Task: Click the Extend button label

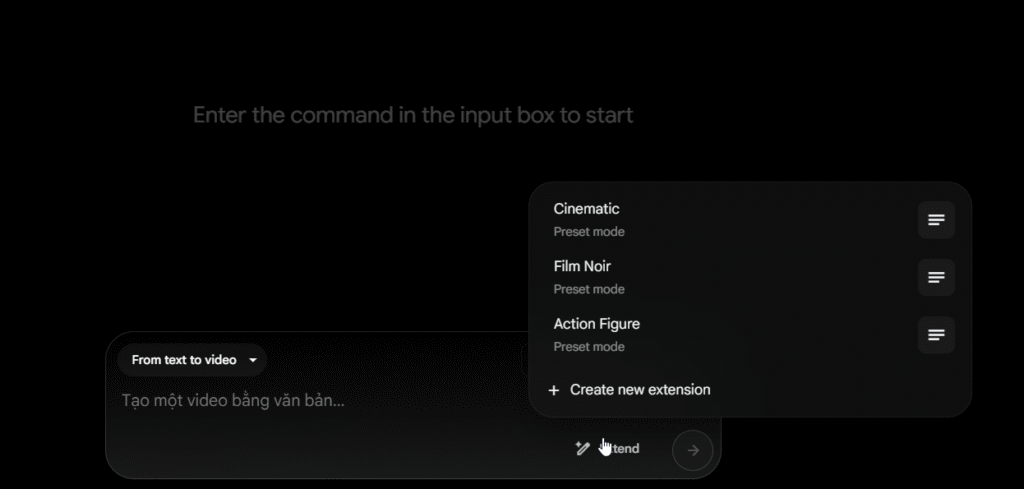Action: [x=625, y=449]
